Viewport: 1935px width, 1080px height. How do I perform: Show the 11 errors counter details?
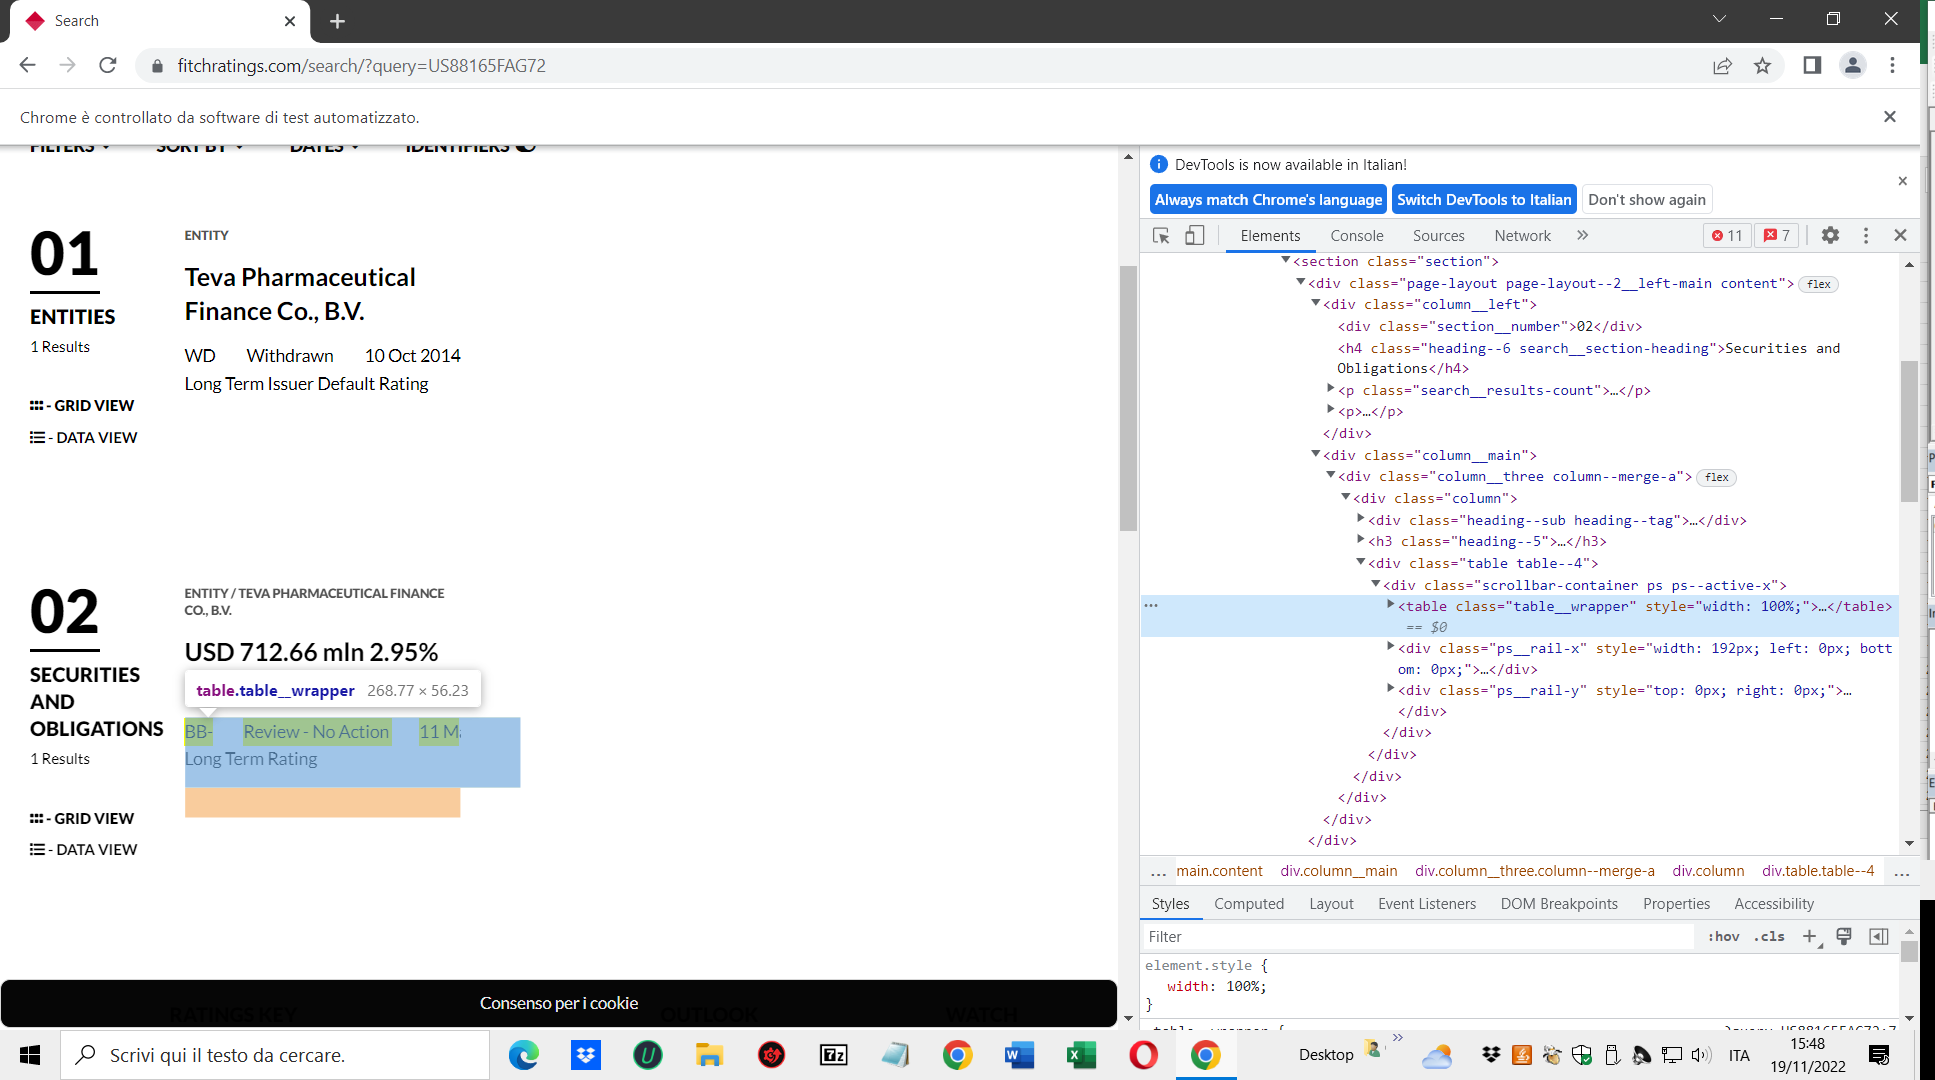coord(1727,235)
